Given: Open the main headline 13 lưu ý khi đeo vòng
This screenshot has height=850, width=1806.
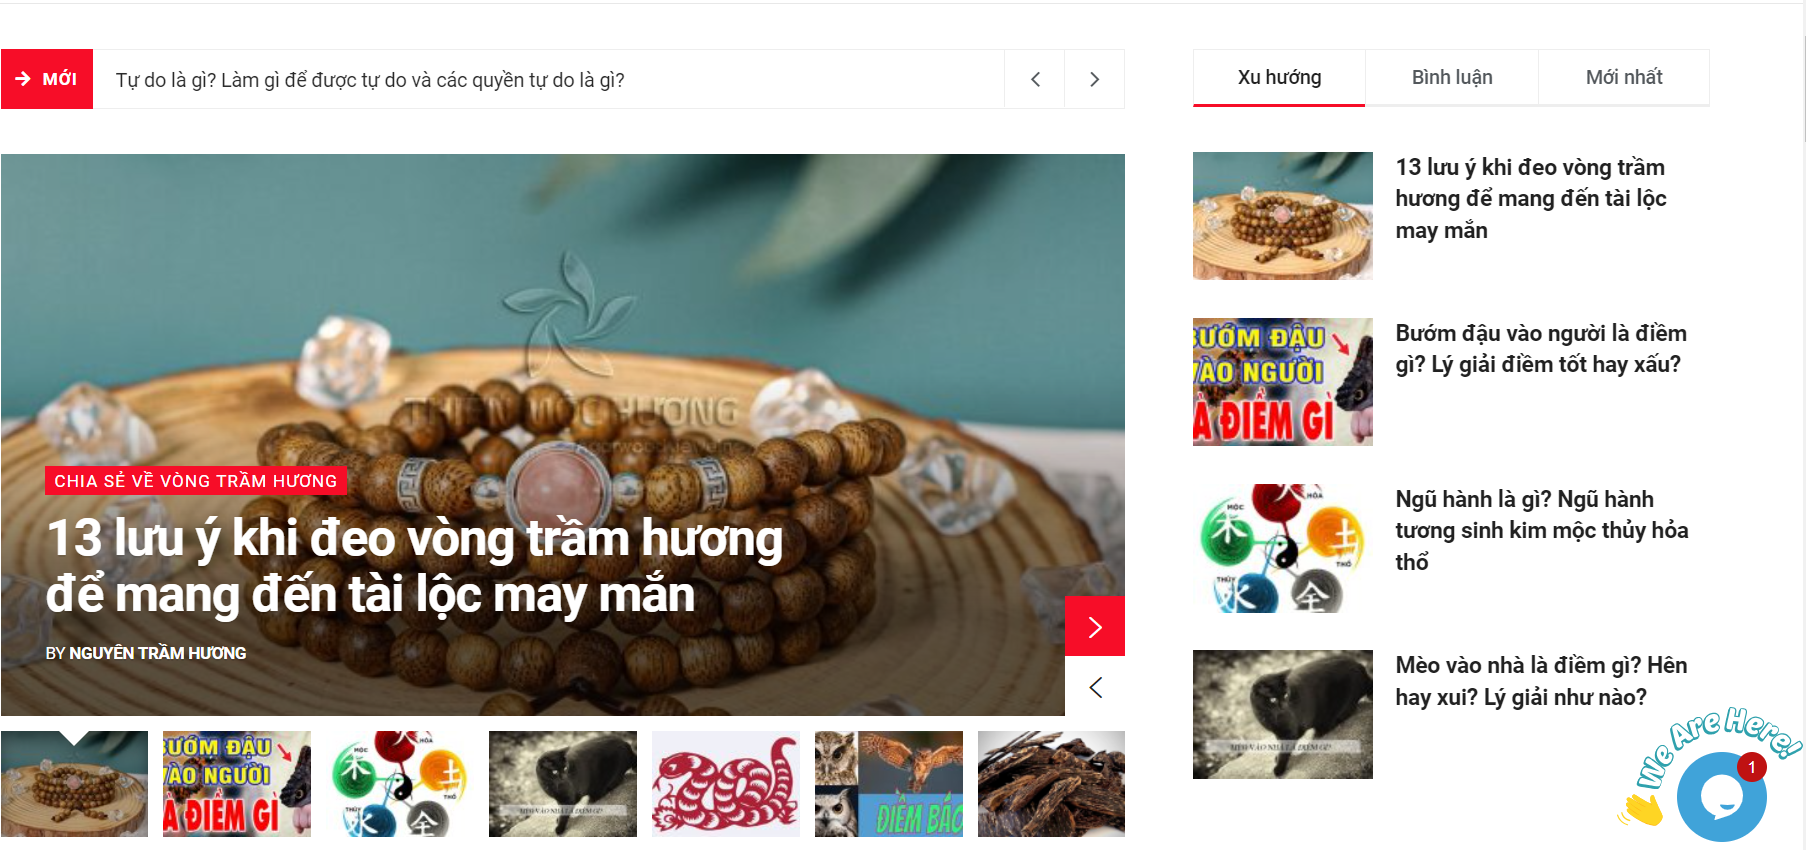Looking at the screenshot, I should (414, 566).
